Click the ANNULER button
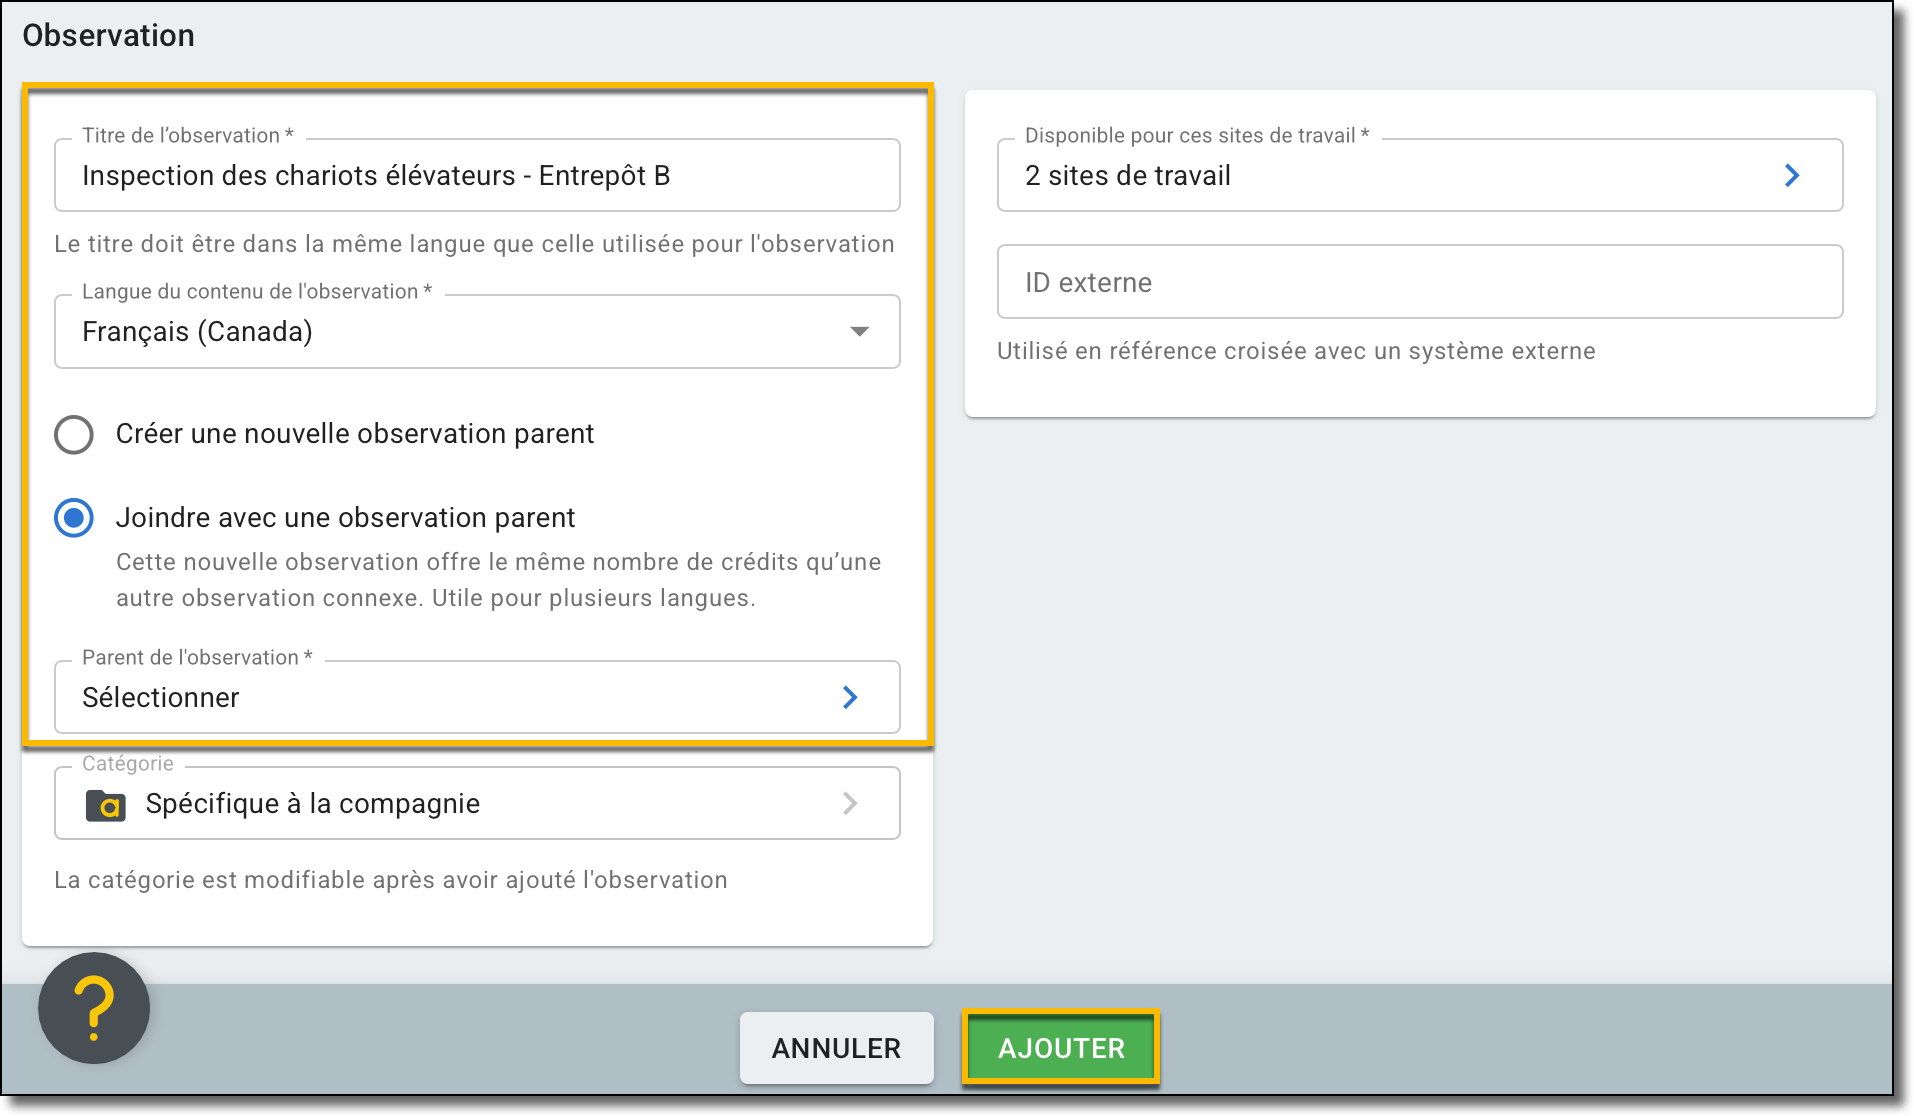Screen dimensions: 1914x1116 [836, 1048]
